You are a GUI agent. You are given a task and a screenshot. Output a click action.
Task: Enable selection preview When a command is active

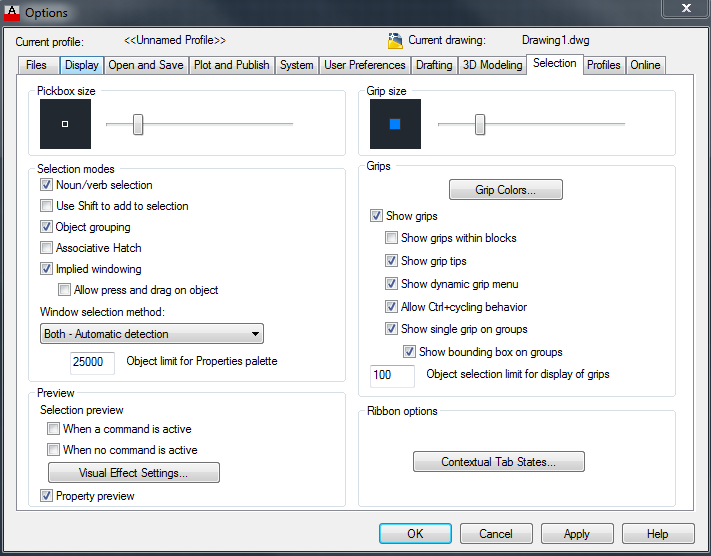point(54,429)
